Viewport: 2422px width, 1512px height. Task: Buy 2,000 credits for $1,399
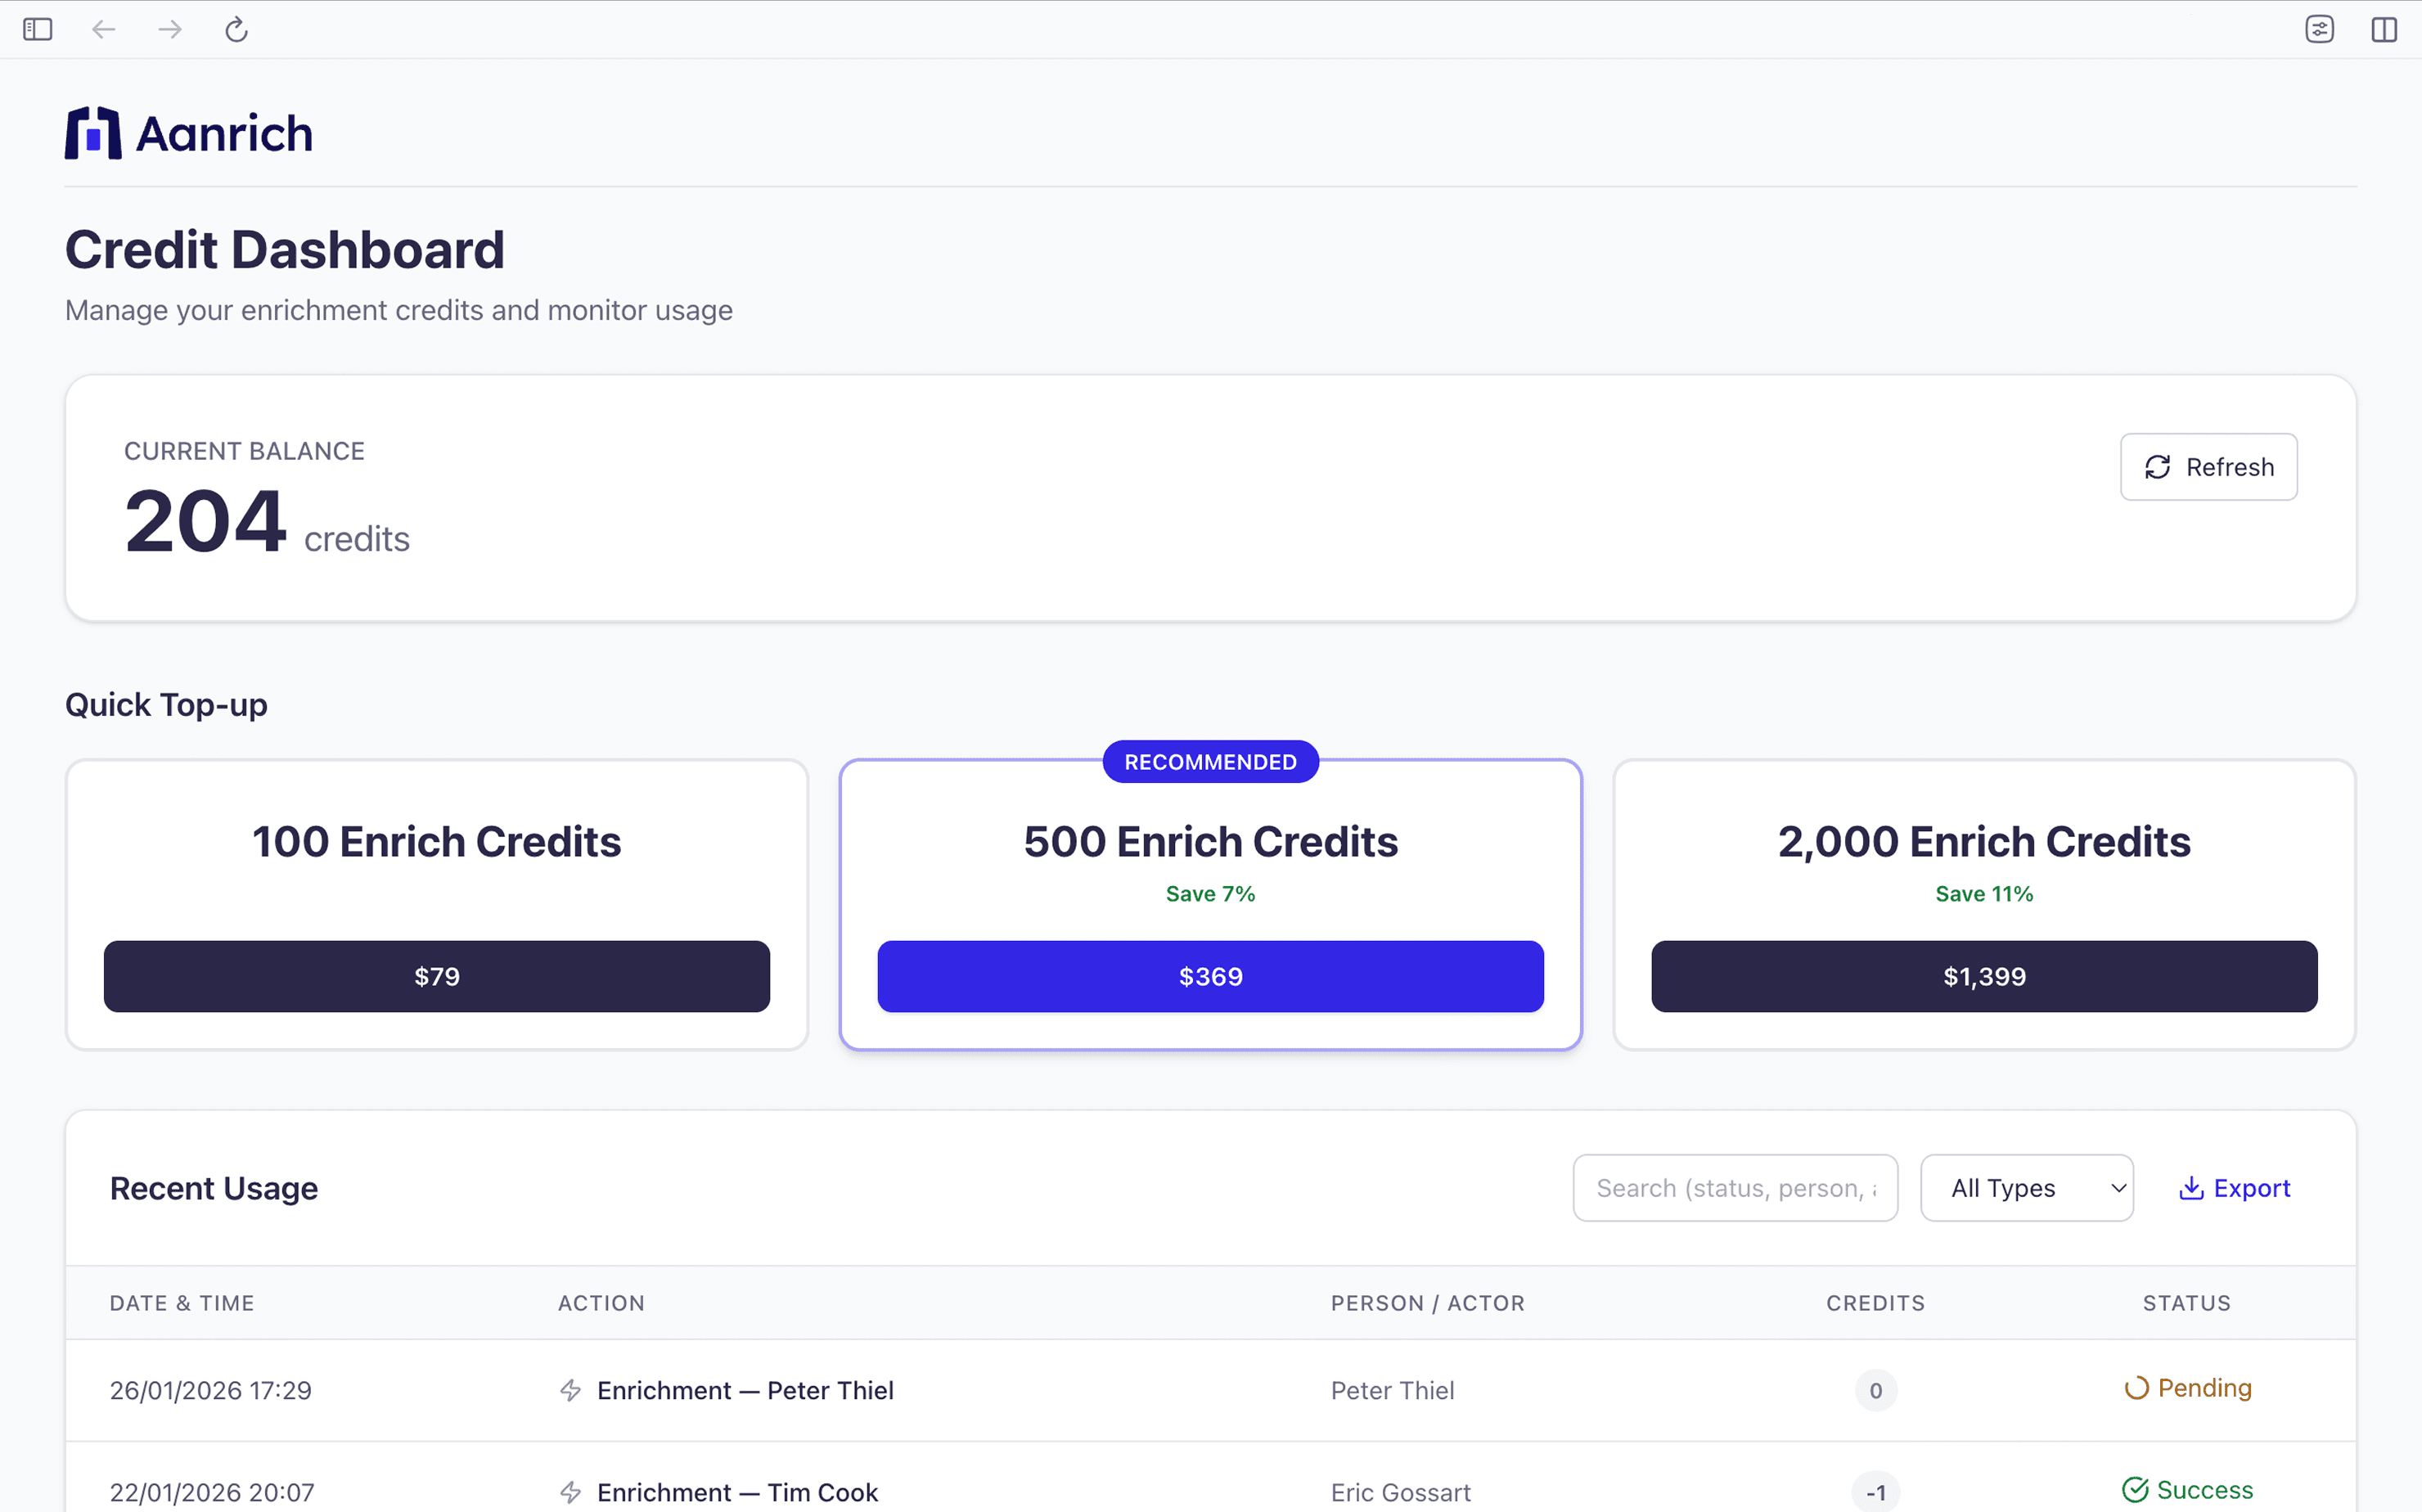1984,976
